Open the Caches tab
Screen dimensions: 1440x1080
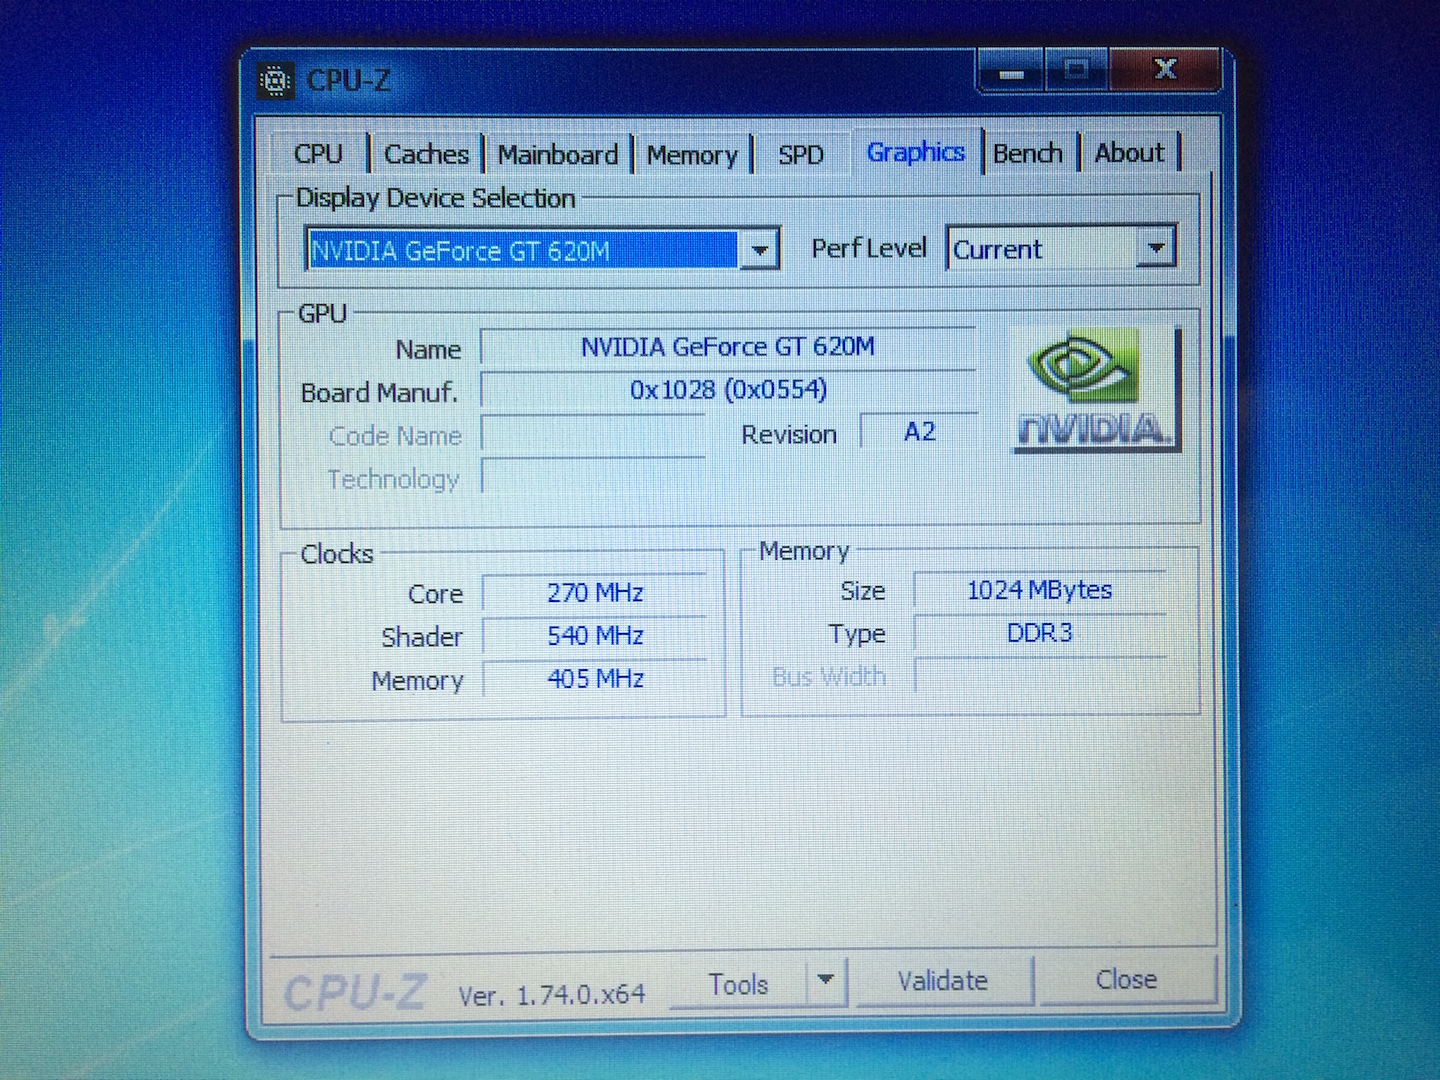point(426,154)
